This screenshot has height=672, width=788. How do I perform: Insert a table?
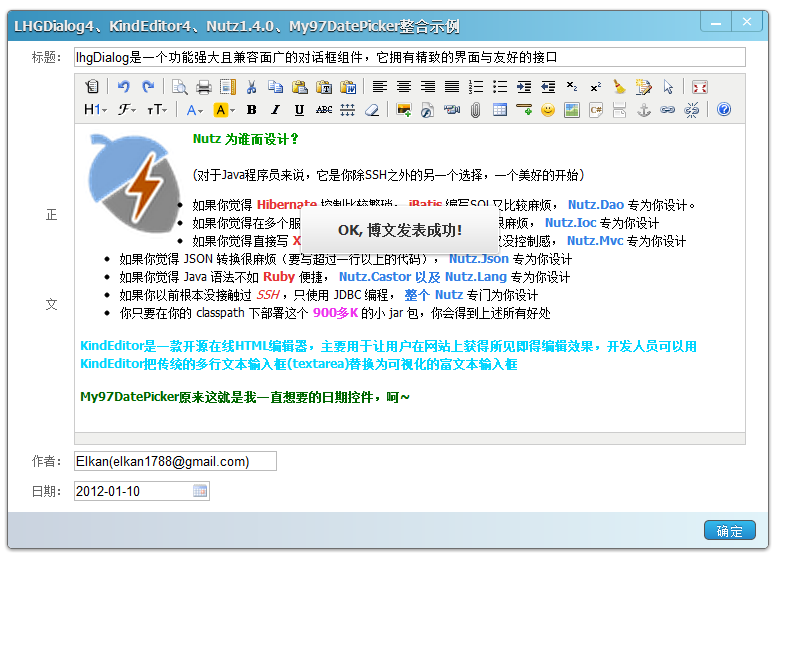pyautogui.click(x=500, y=110)
